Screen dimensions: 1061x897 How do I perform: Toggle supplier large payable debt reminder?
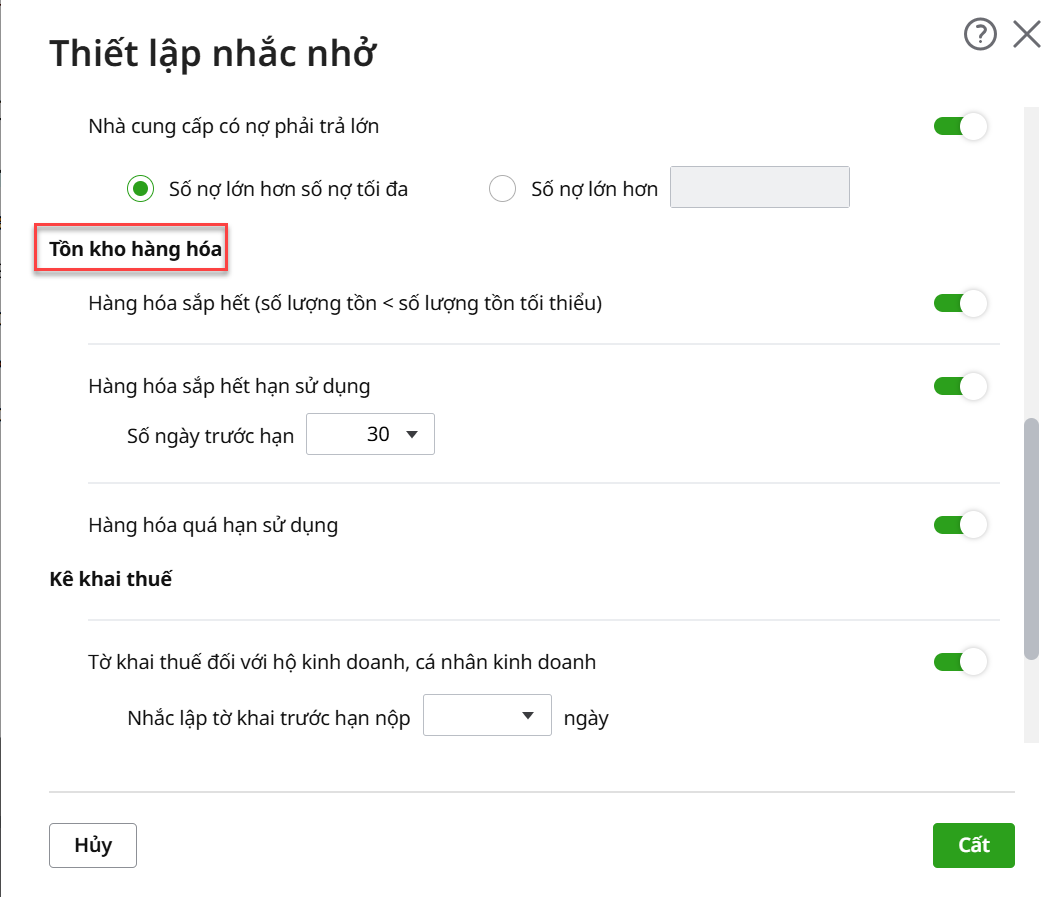(960, 127)
